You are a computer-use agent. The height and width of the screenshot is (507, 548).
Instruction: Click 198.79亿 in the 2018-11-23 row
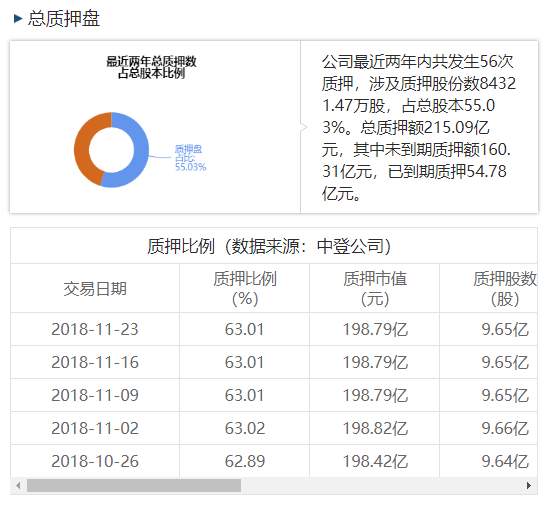coord(375,329)
